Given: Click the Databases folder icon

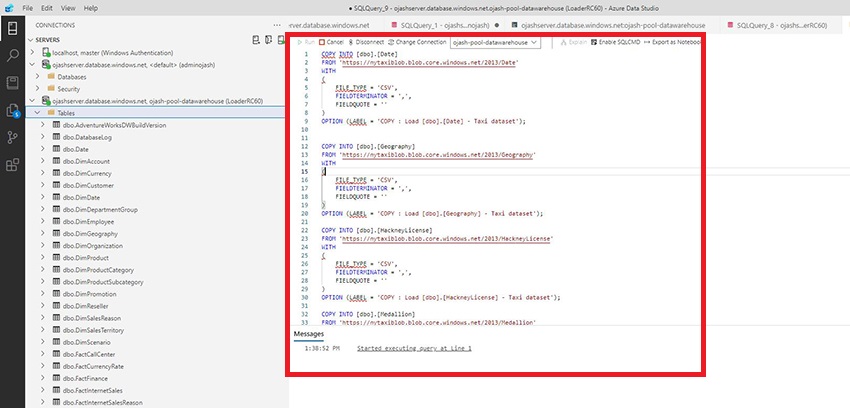Looking at the screenshot, I should [51, 76].
